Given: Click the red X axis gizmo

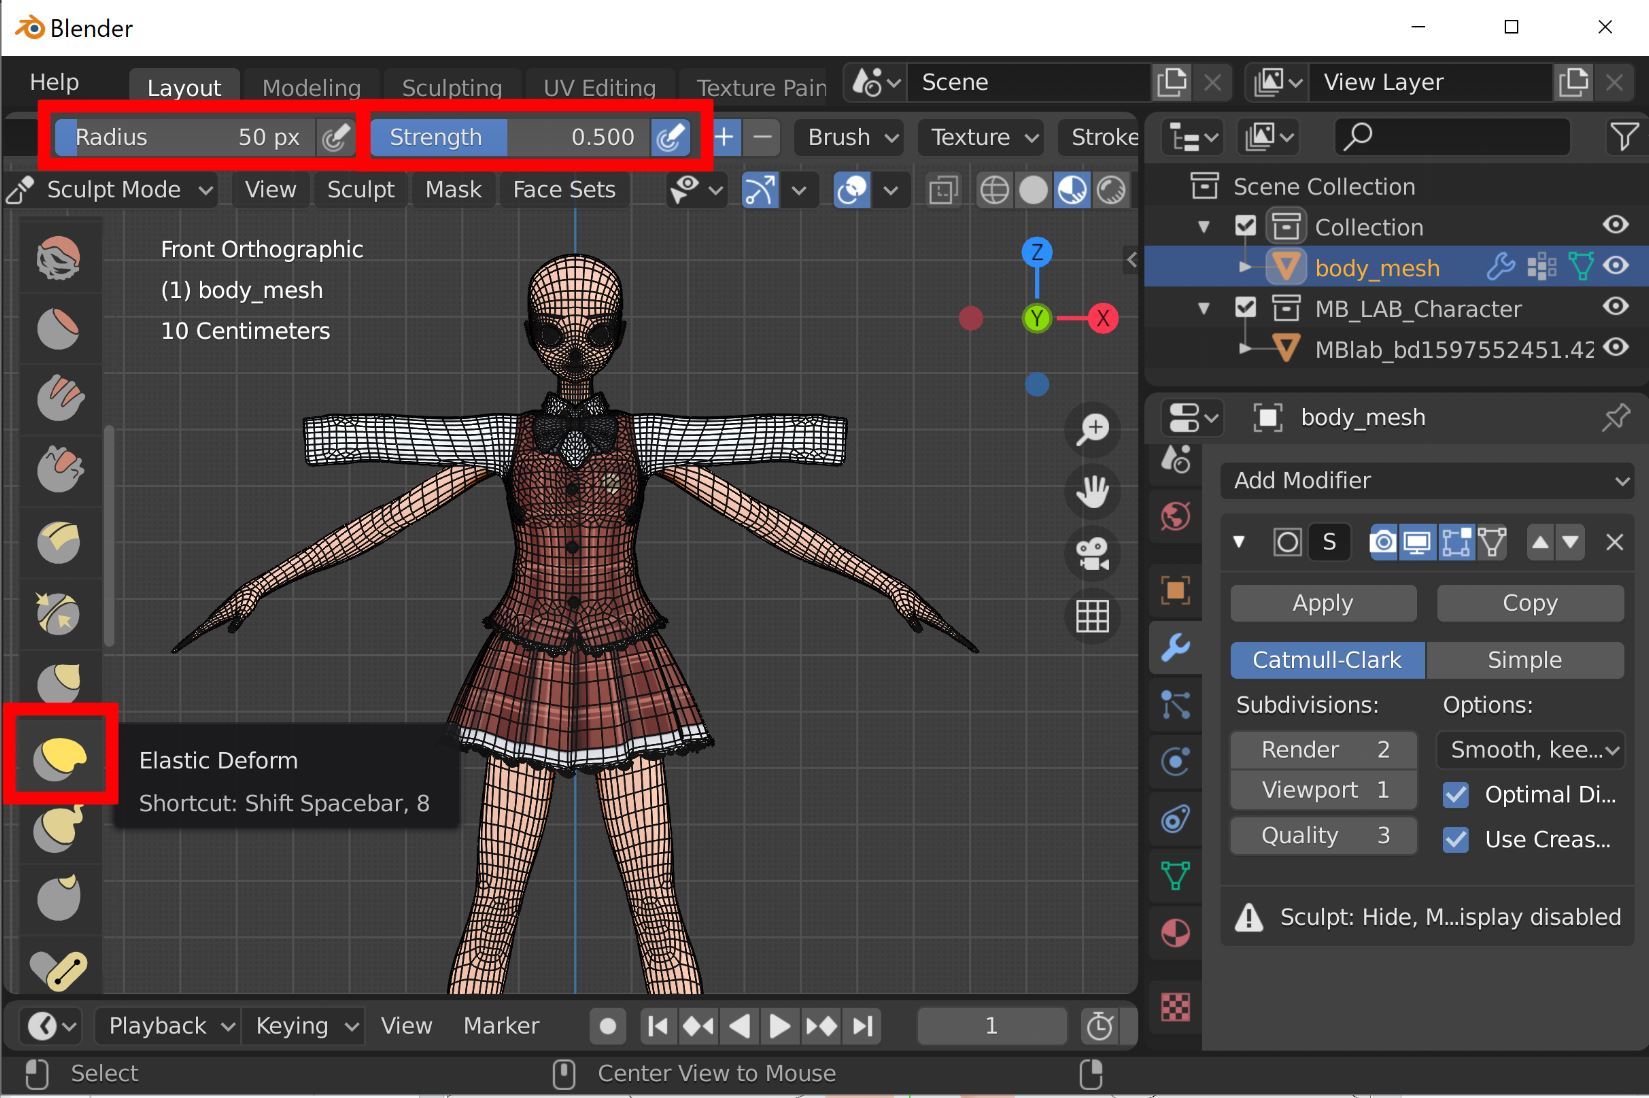Looking at the screenshot, I should pos(1102,319).
